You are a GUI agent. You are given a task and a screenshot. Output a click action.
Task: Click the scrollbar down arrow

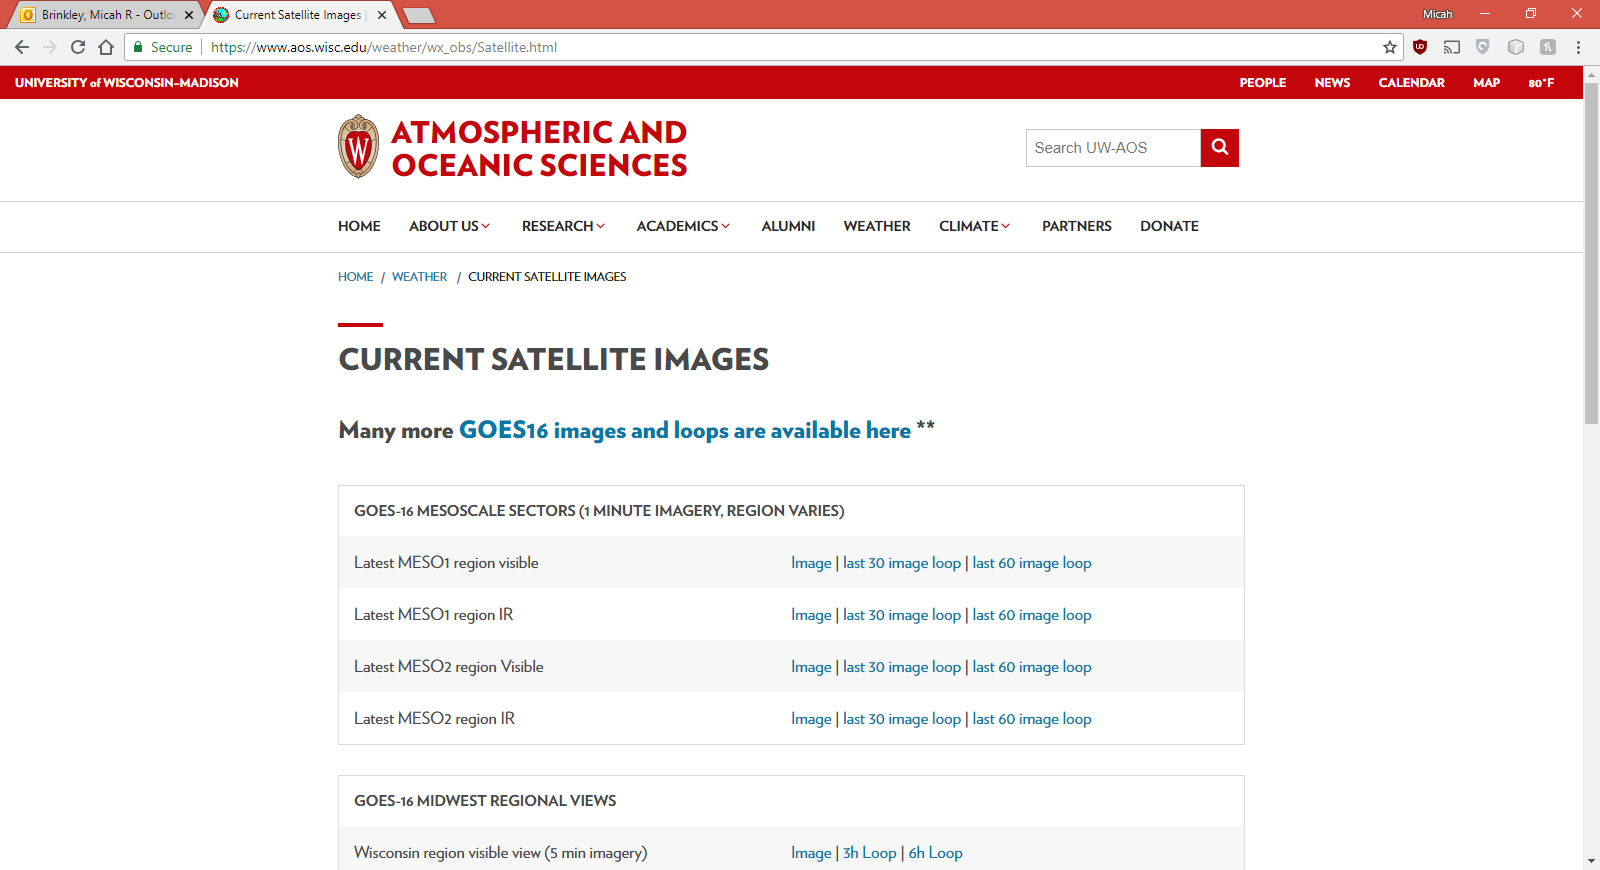click(x=1591, y=861)
